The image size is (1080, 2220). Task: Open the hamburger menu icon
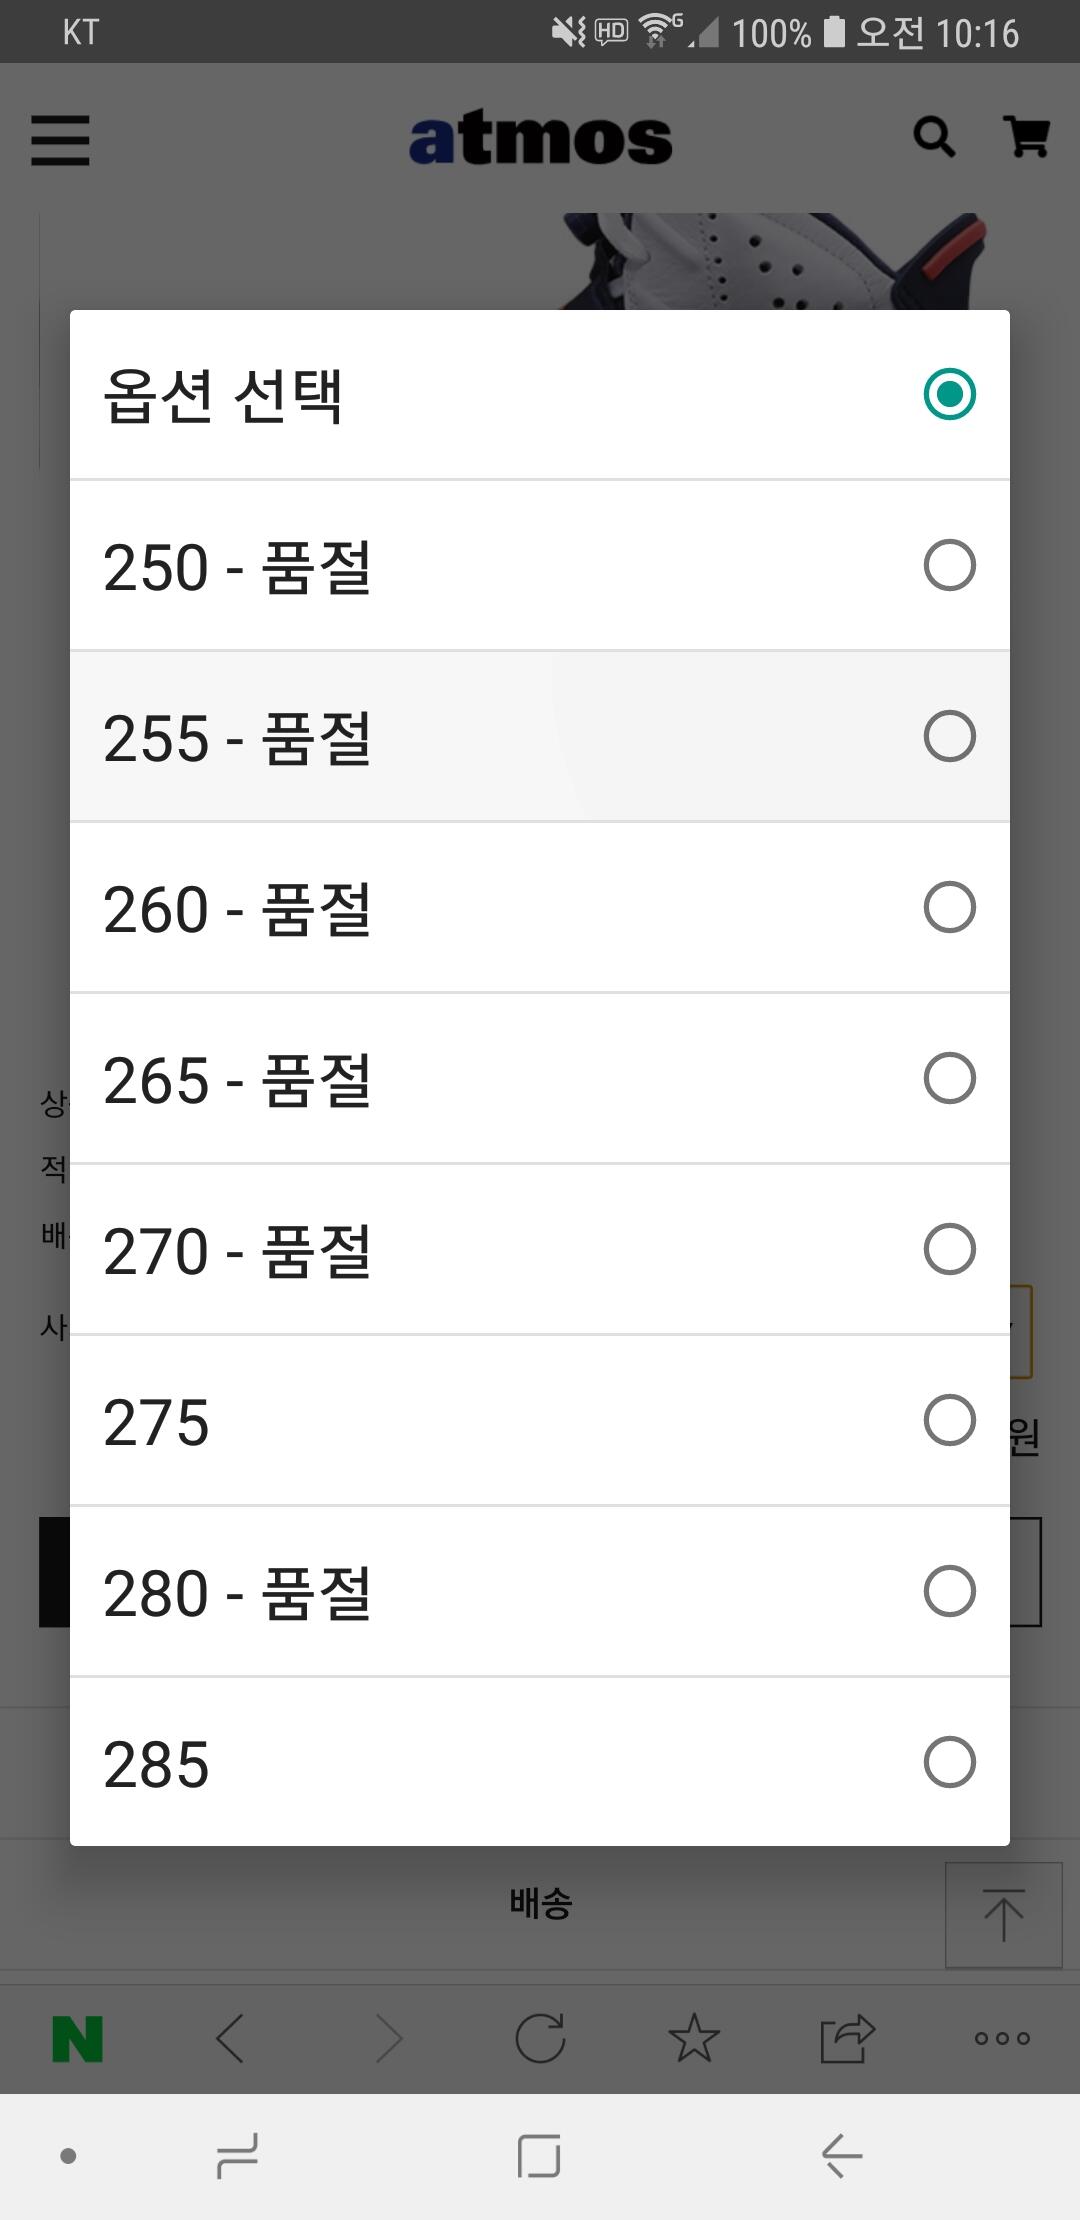(x=60, y=139)
